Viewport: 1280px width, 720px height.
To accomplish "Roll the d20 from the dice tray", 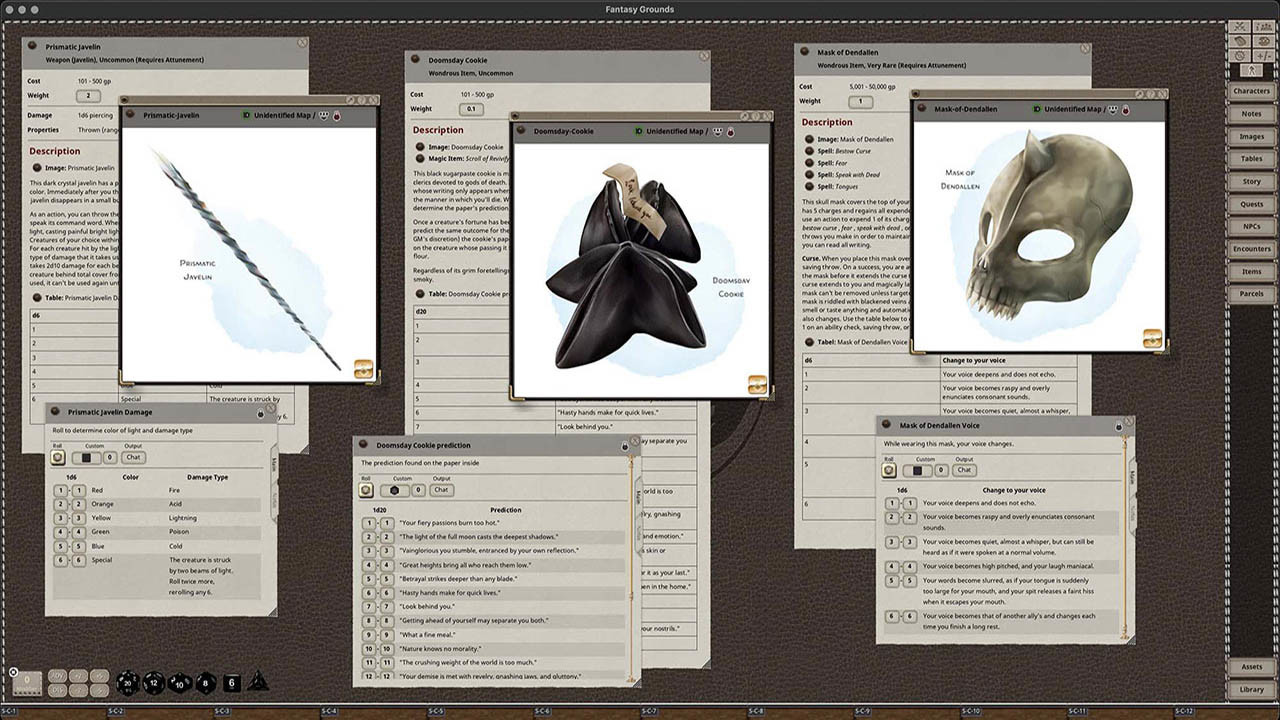I will 127,683.
